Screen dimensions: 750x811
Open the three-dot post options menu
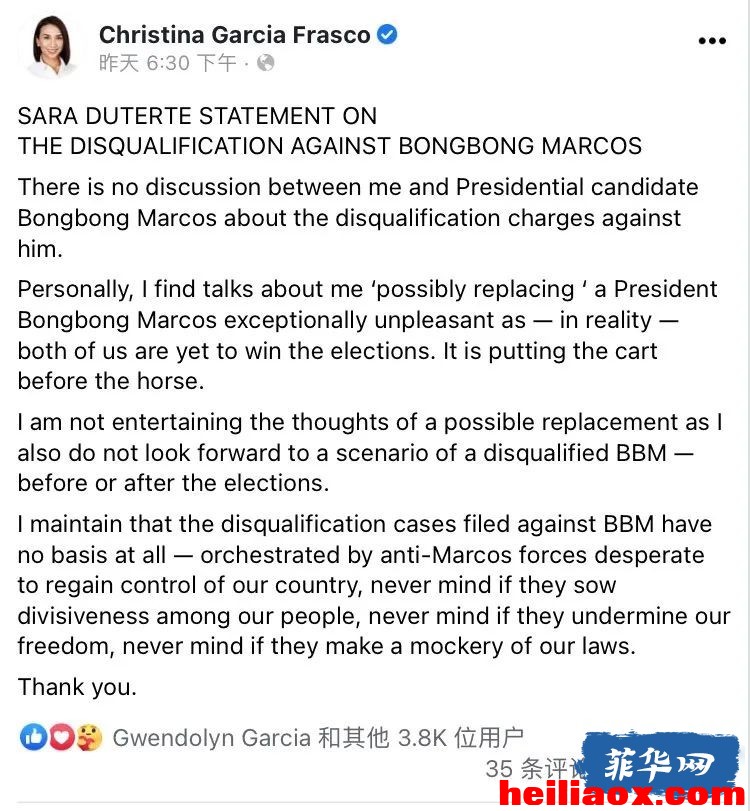(712, 40)
